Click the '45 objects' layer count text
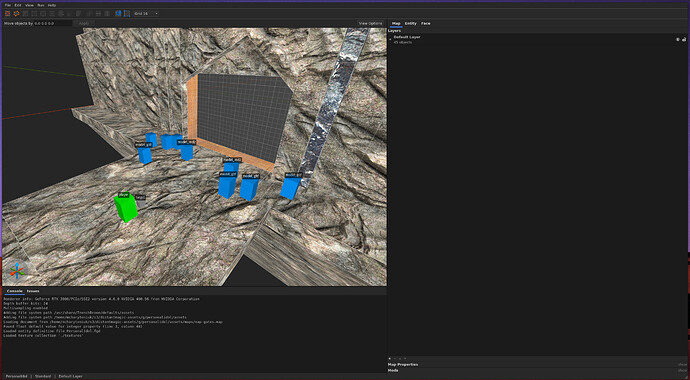Screen dimensions: 690x380 pos(403,42)
